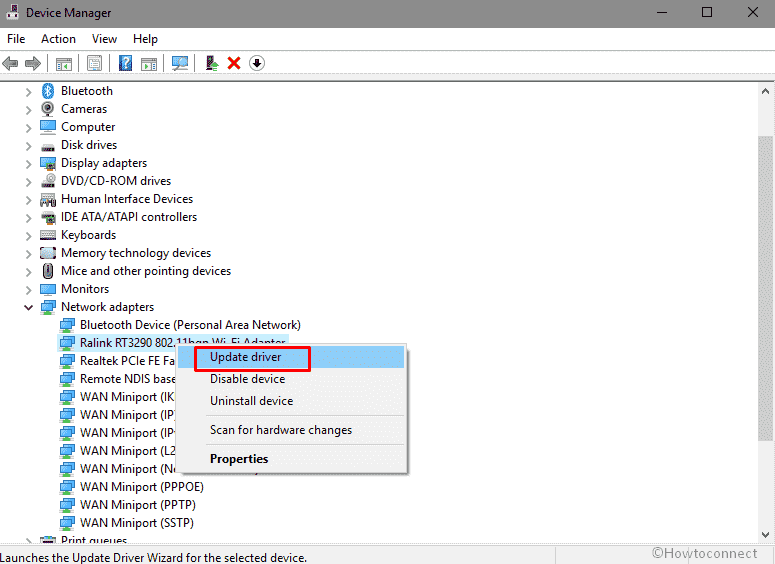Expand Display adapters
Viewport: 775px width, 564px height.
(28, 164)
